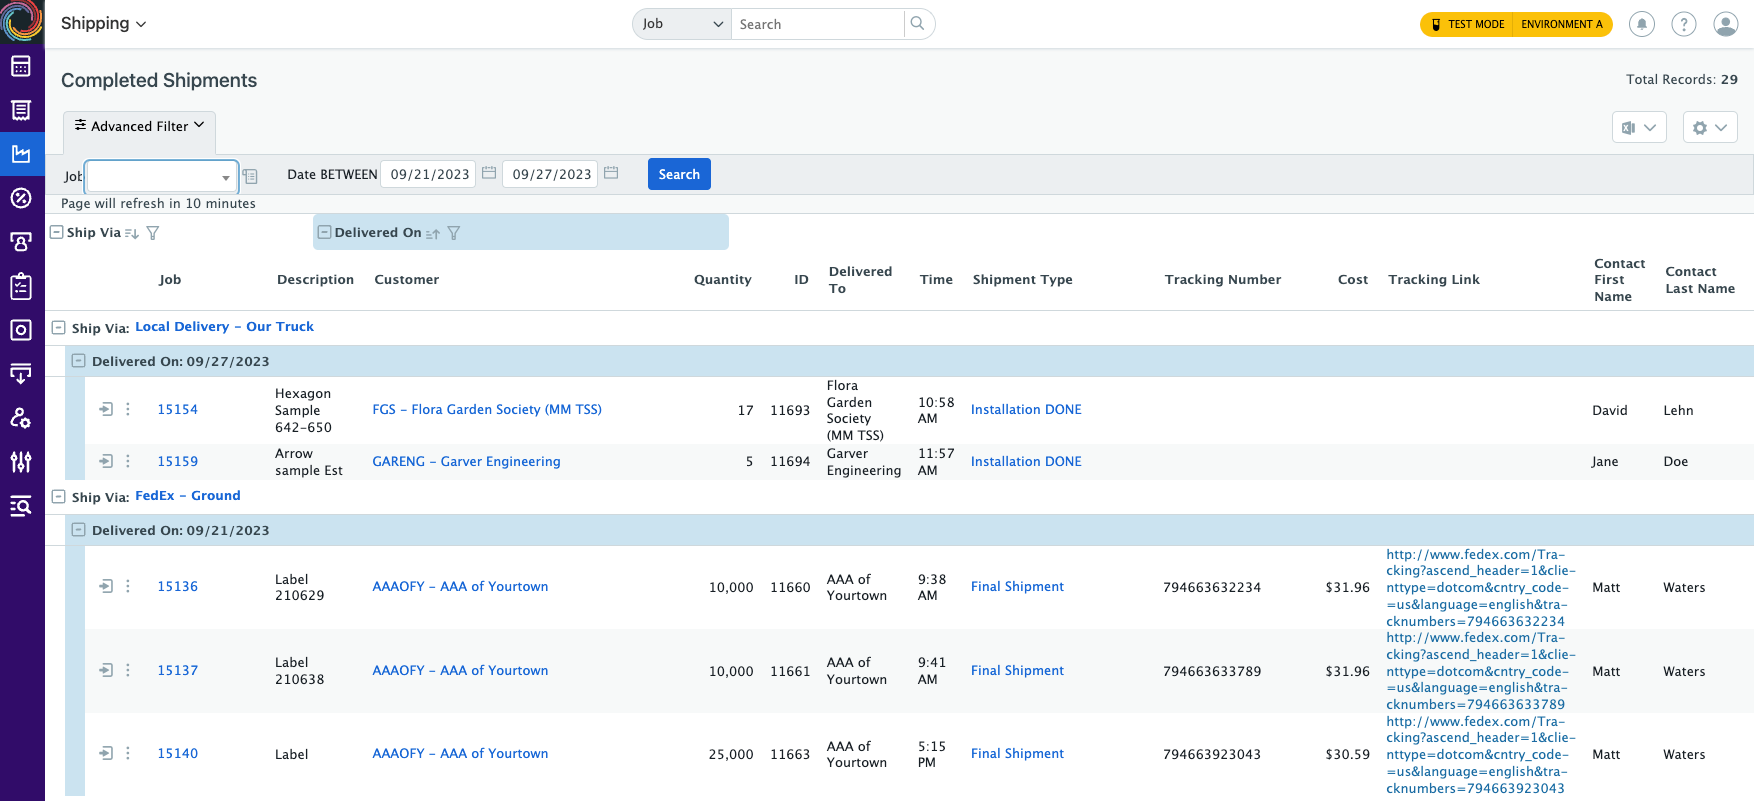The image size is (1754, 801).
Task: Open the gear settings dropdown
Action: pos(1709,127)
